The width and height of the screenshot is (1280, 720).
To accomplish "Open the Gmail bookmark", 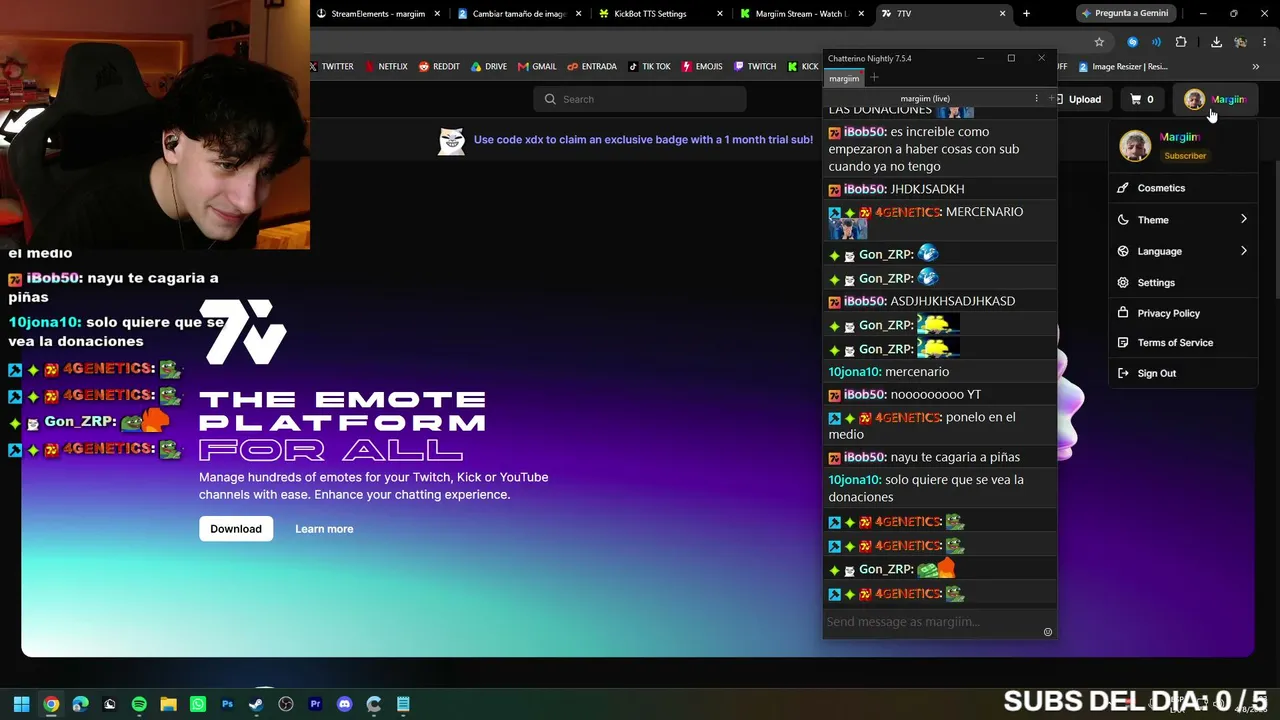I will tap(537, 67).
